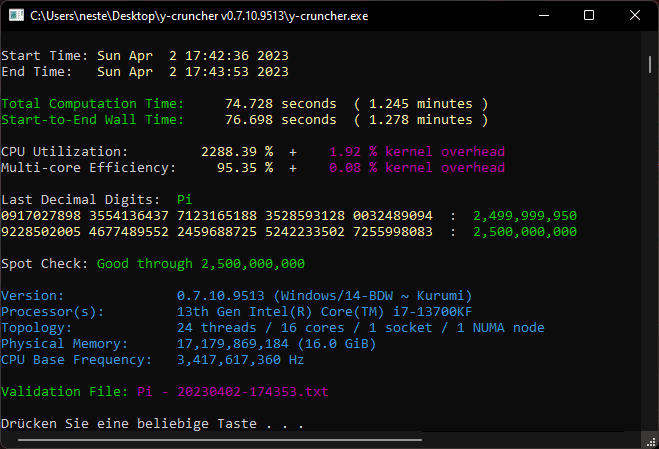
Task: Click validation file 'Pi - 20230402-174353.txt'
Action: click(x=233, y=391)
